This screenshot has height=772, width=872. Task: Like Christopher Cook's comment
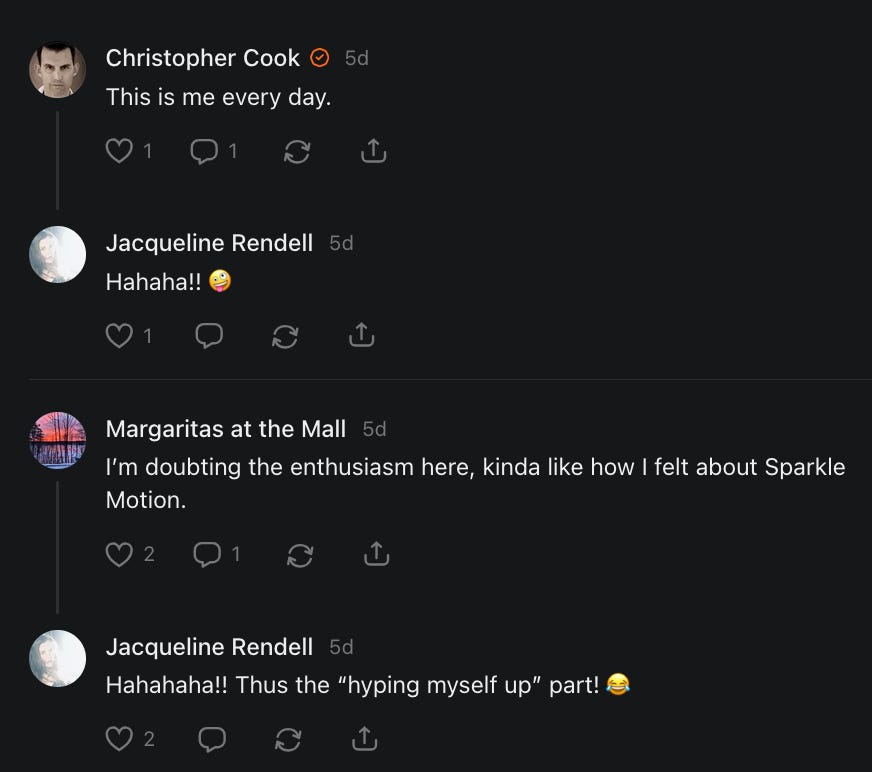pos(119,151)
